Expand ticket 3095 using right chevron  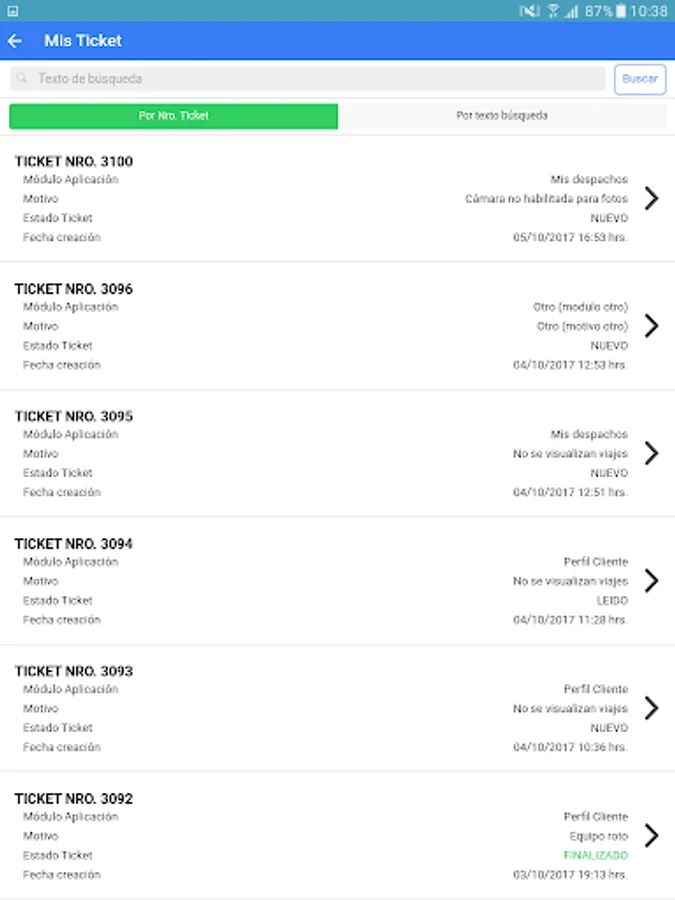(x=651, y=453)
